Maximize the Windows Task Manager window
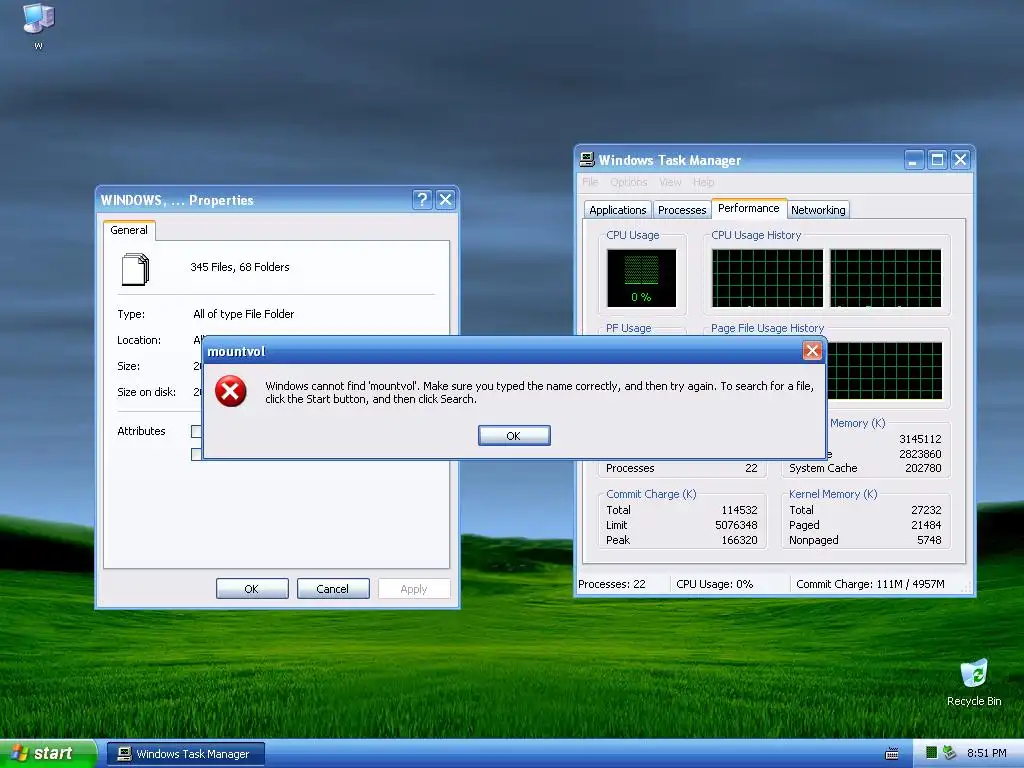 (x=937, y=159)
